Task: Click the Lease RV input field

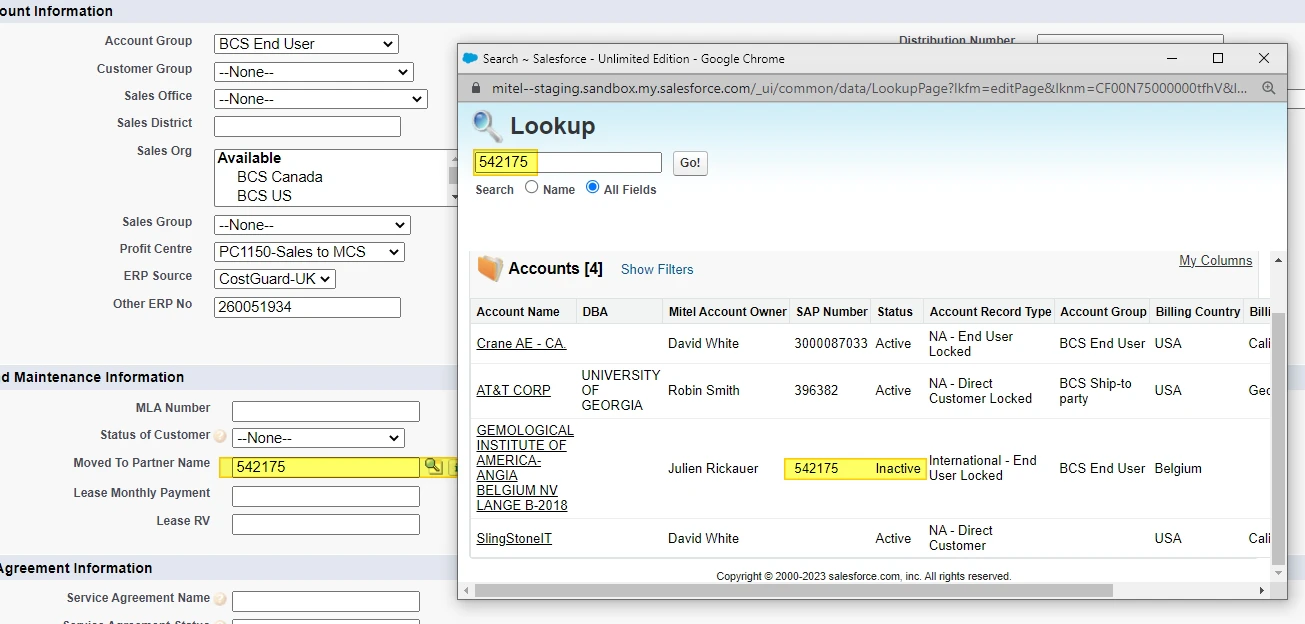Action: (x=326, y=525)
